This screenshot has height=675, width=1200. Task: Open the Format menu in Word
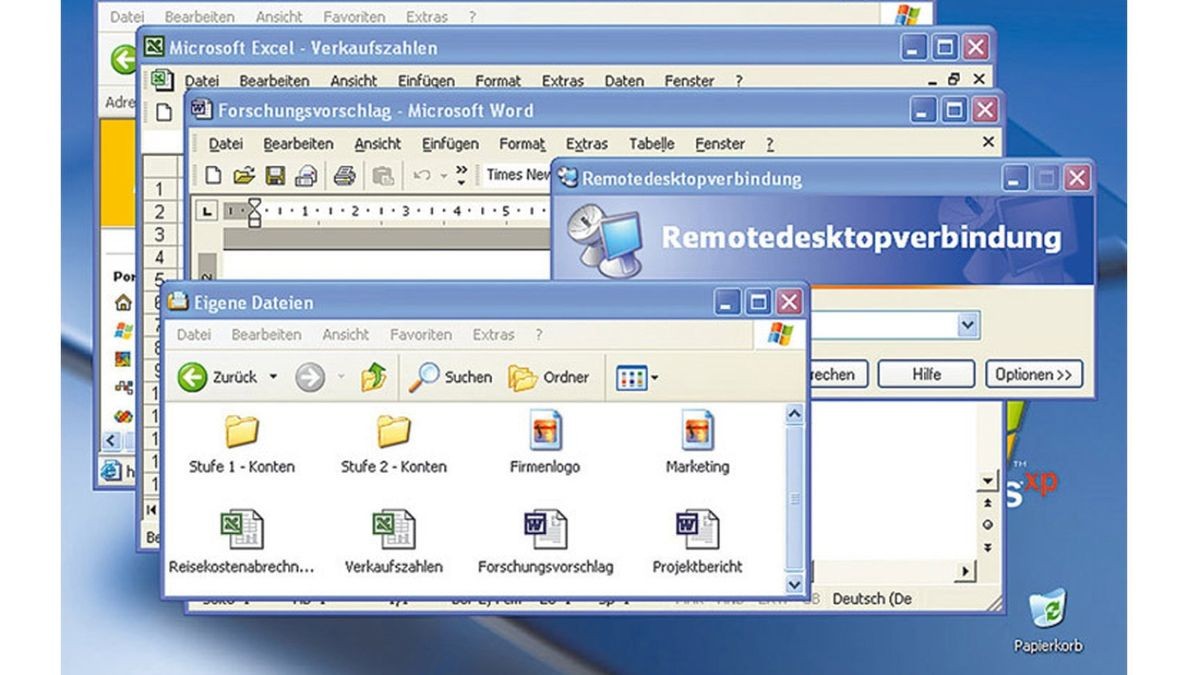[521, 143]
